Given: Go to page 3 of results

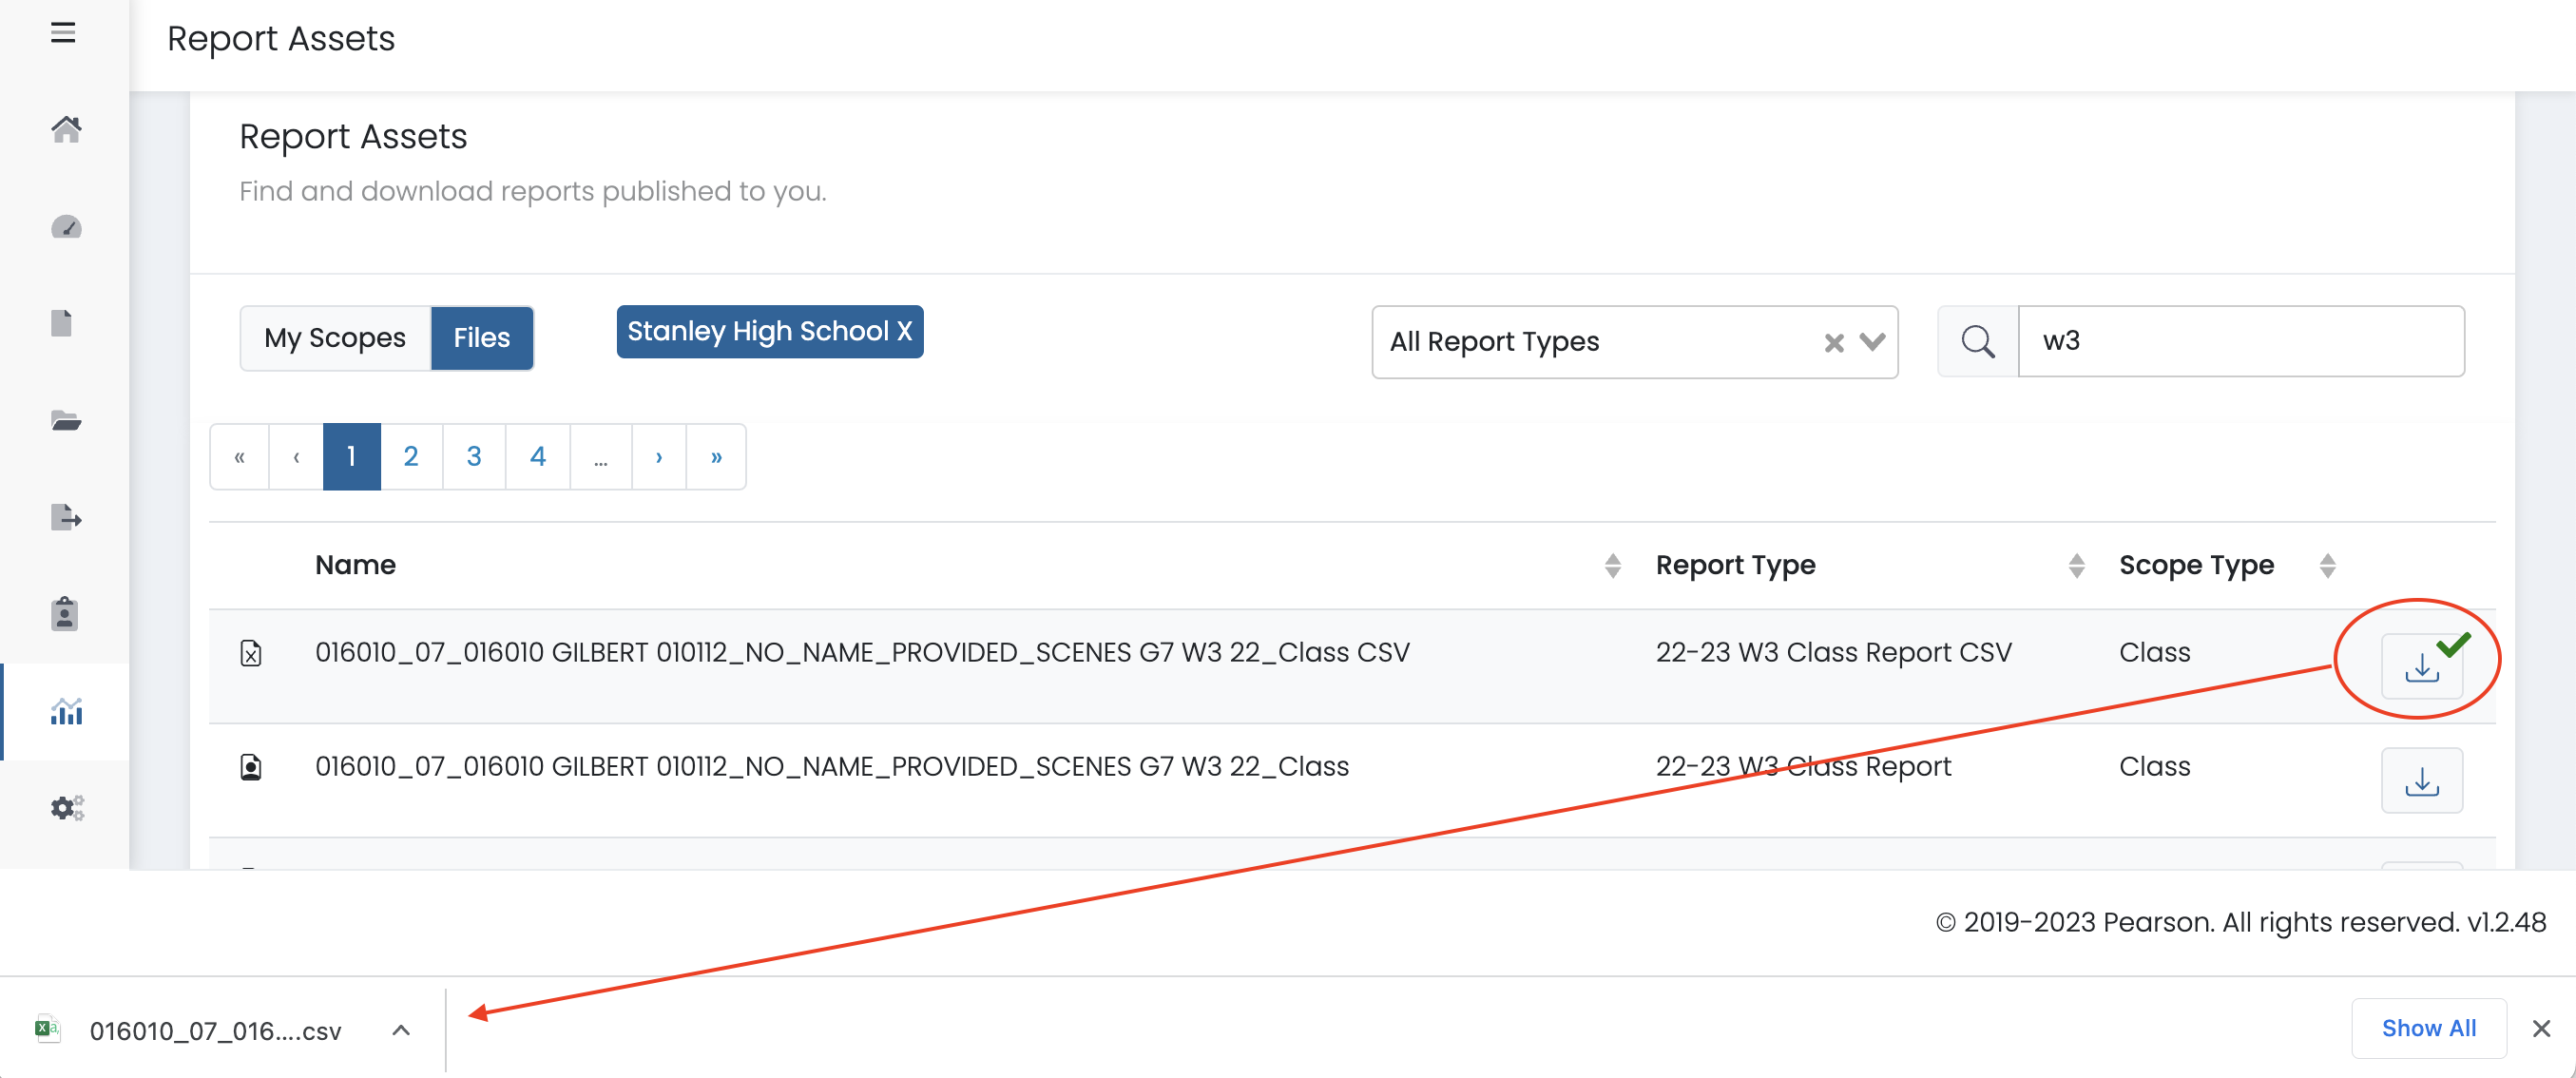Looking at the screenshot, I should pos(474,457).
